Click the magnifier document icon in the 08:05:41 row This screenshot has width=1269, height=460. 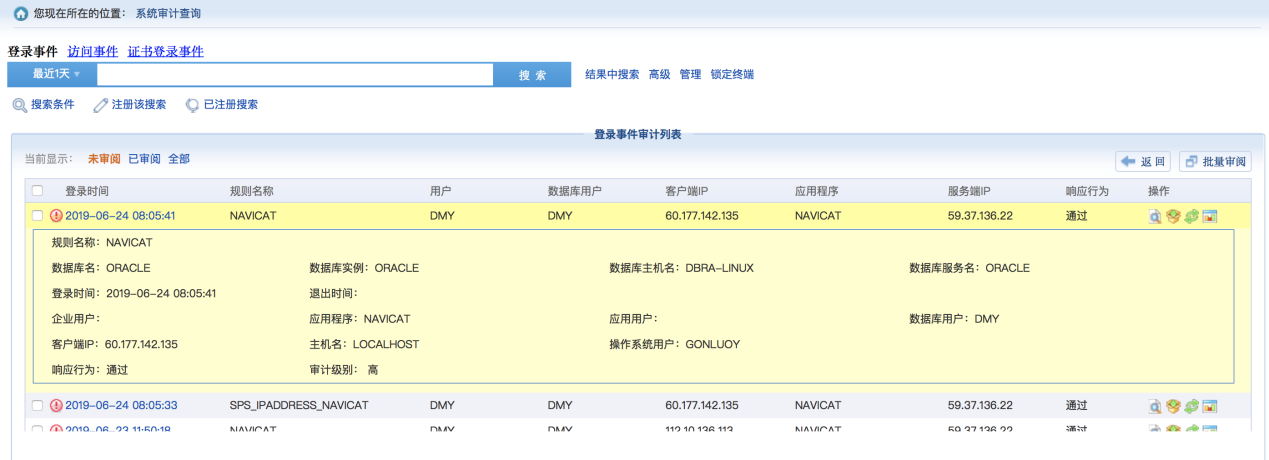pos(1155,216)
